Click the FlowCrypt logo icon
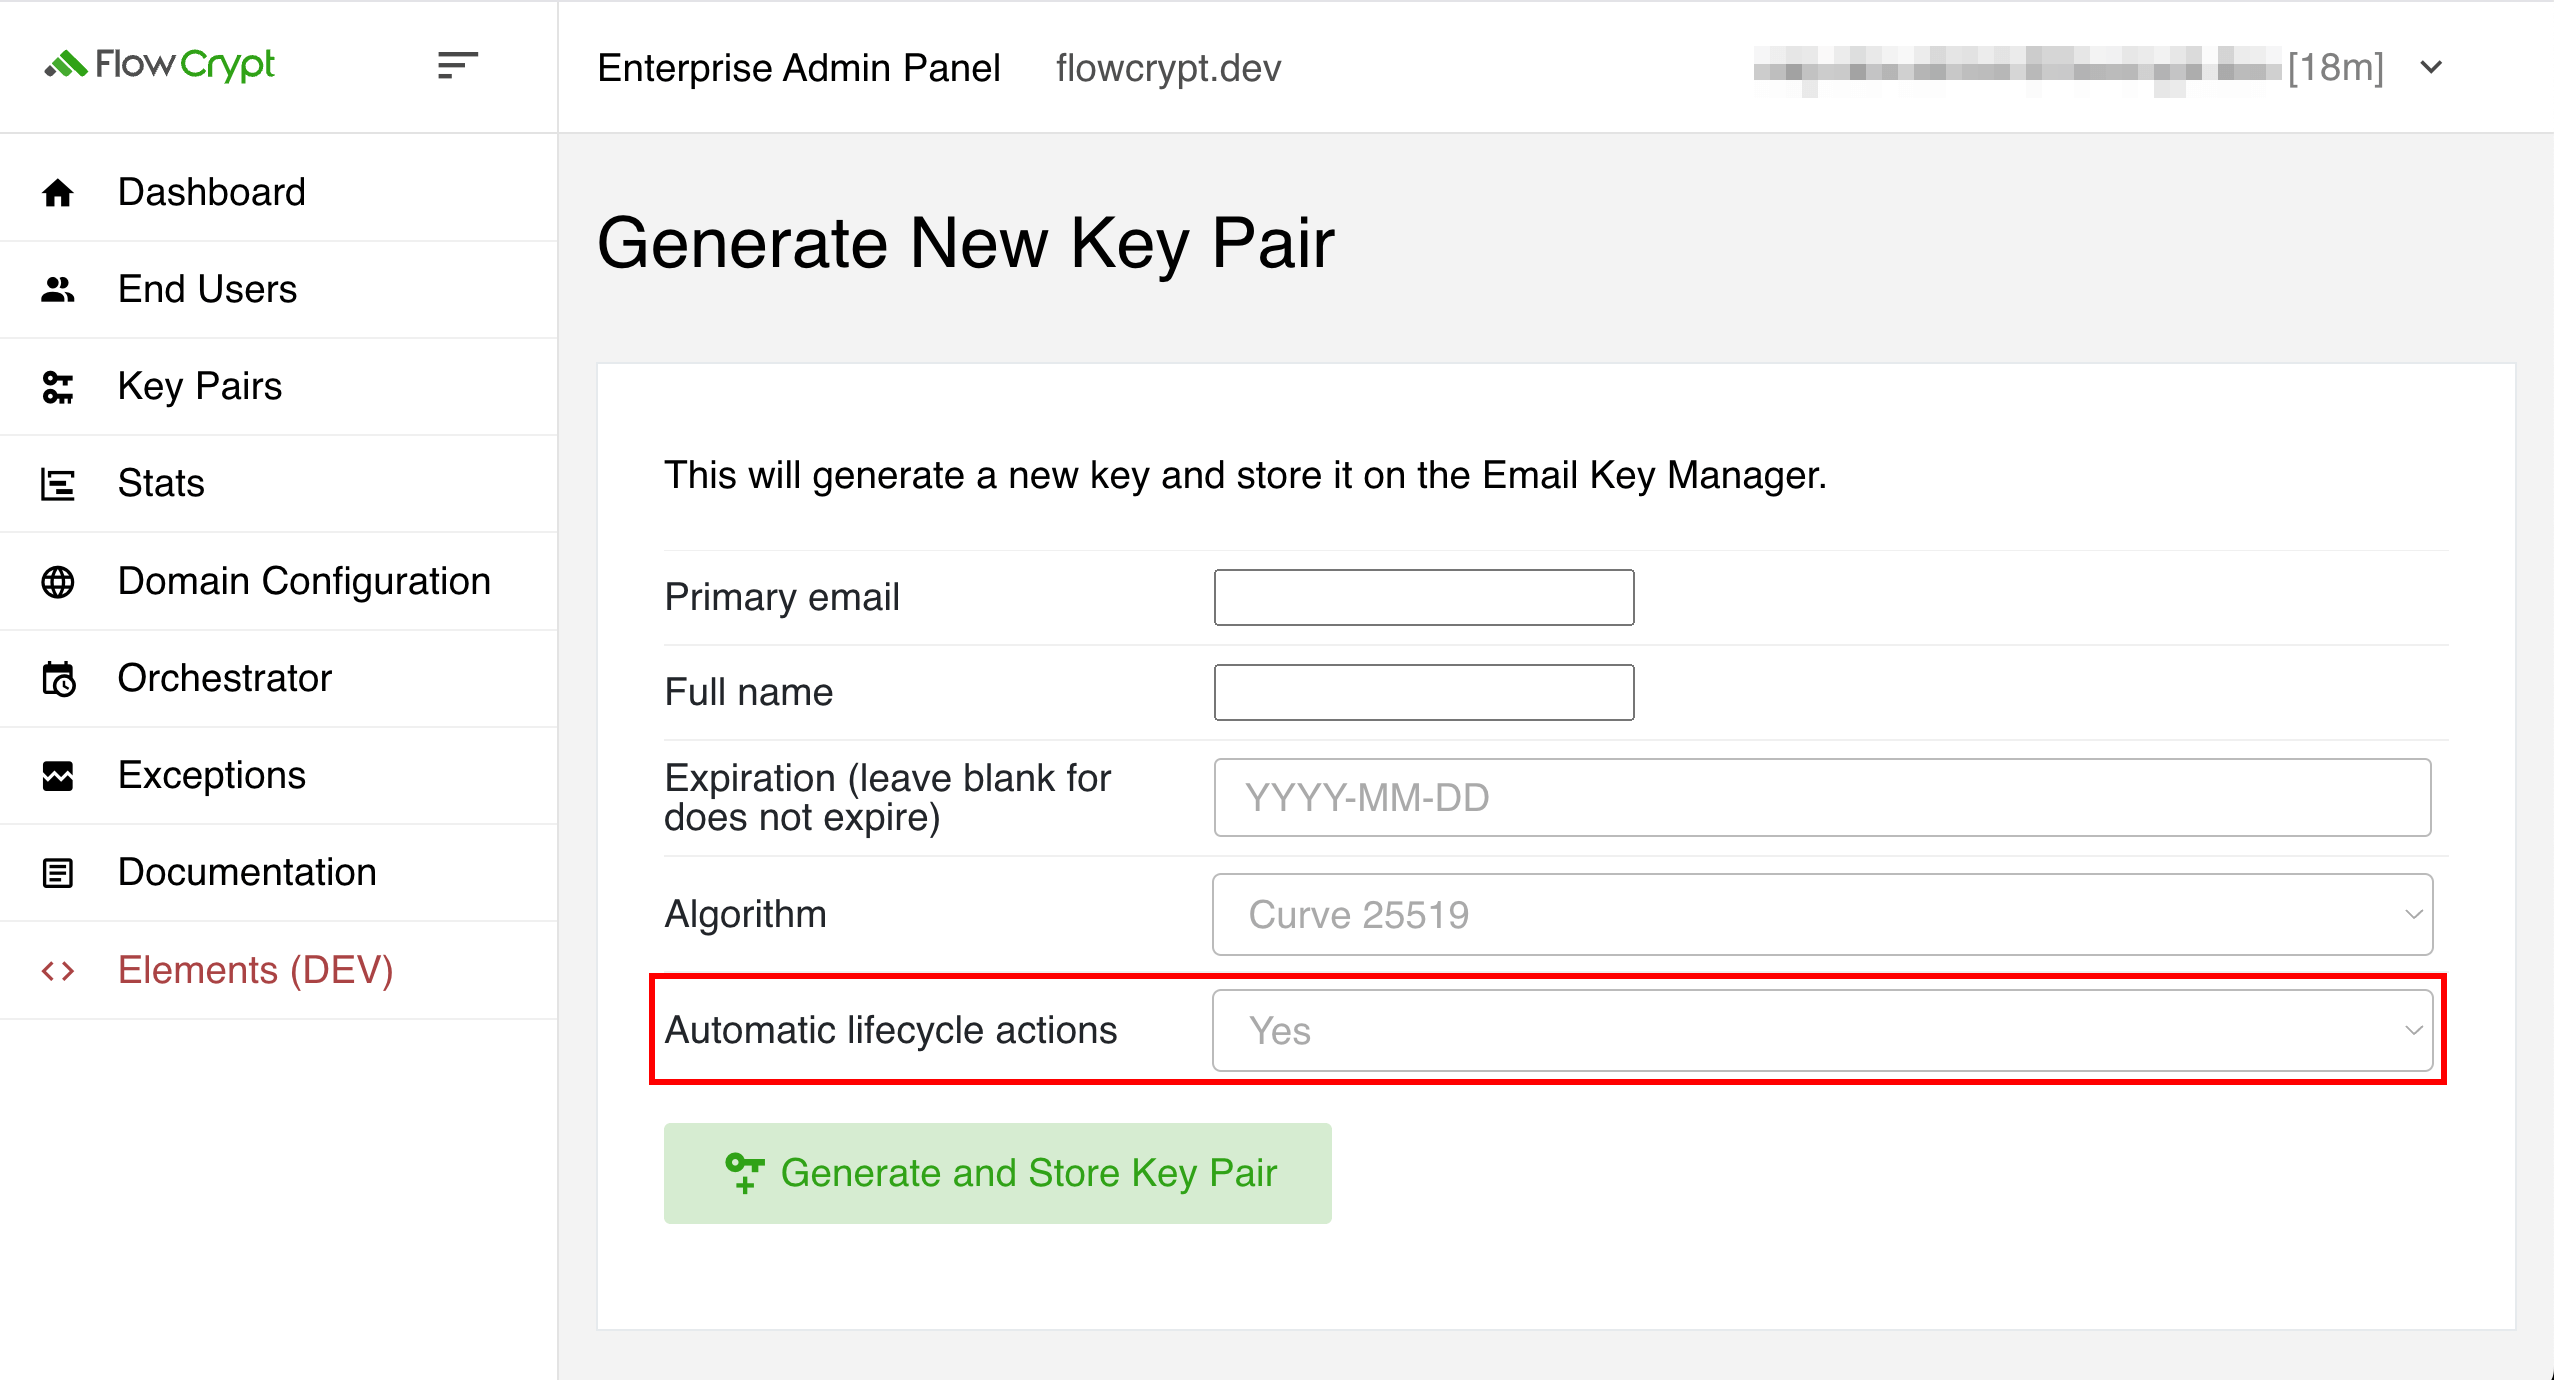 [66, 66]
